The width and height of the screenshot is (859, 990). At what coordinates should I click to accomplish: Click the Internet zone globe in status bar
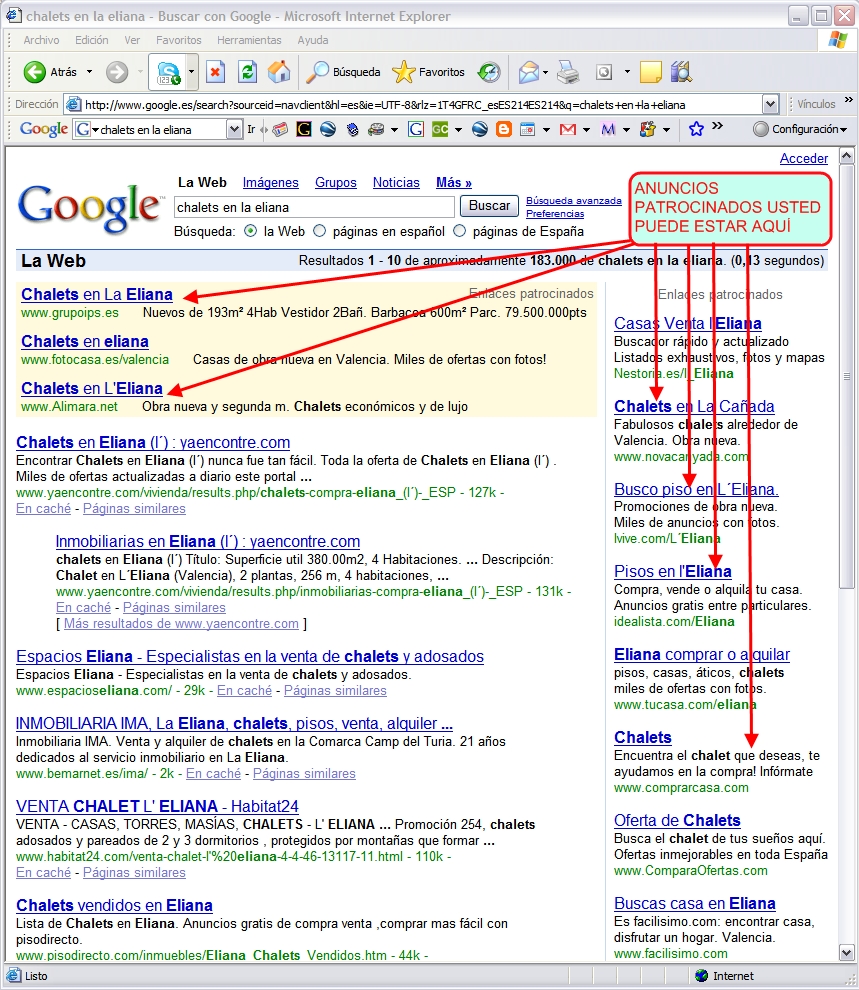(701, 975)
